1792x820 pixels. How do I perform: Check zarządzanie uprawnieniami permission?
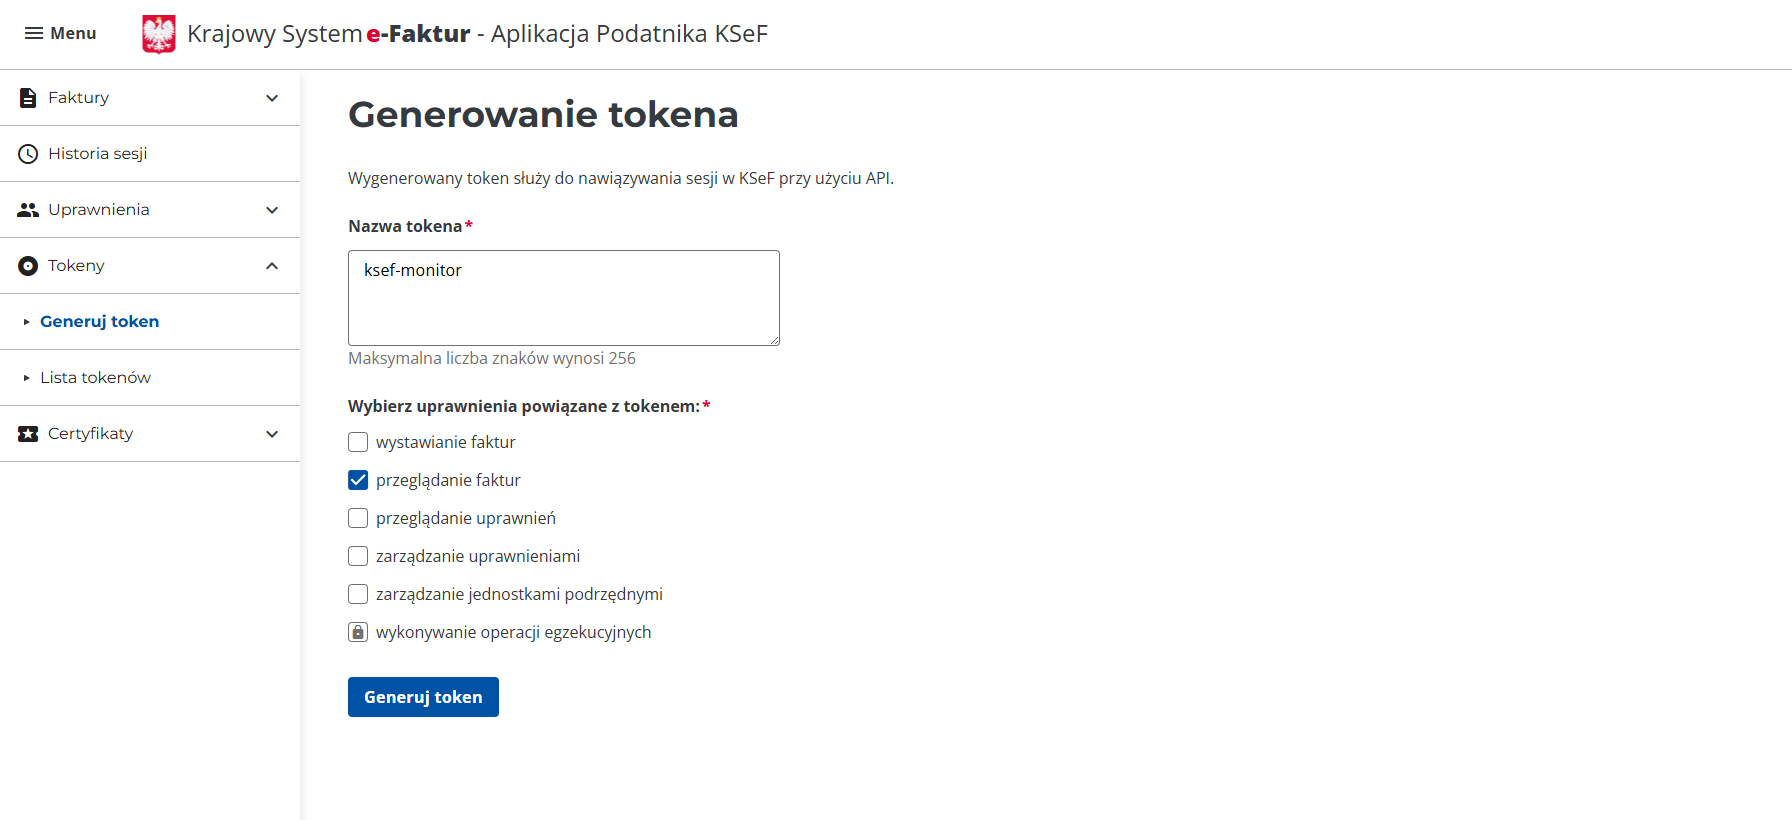pyautogui.click(x=358, y=555)
